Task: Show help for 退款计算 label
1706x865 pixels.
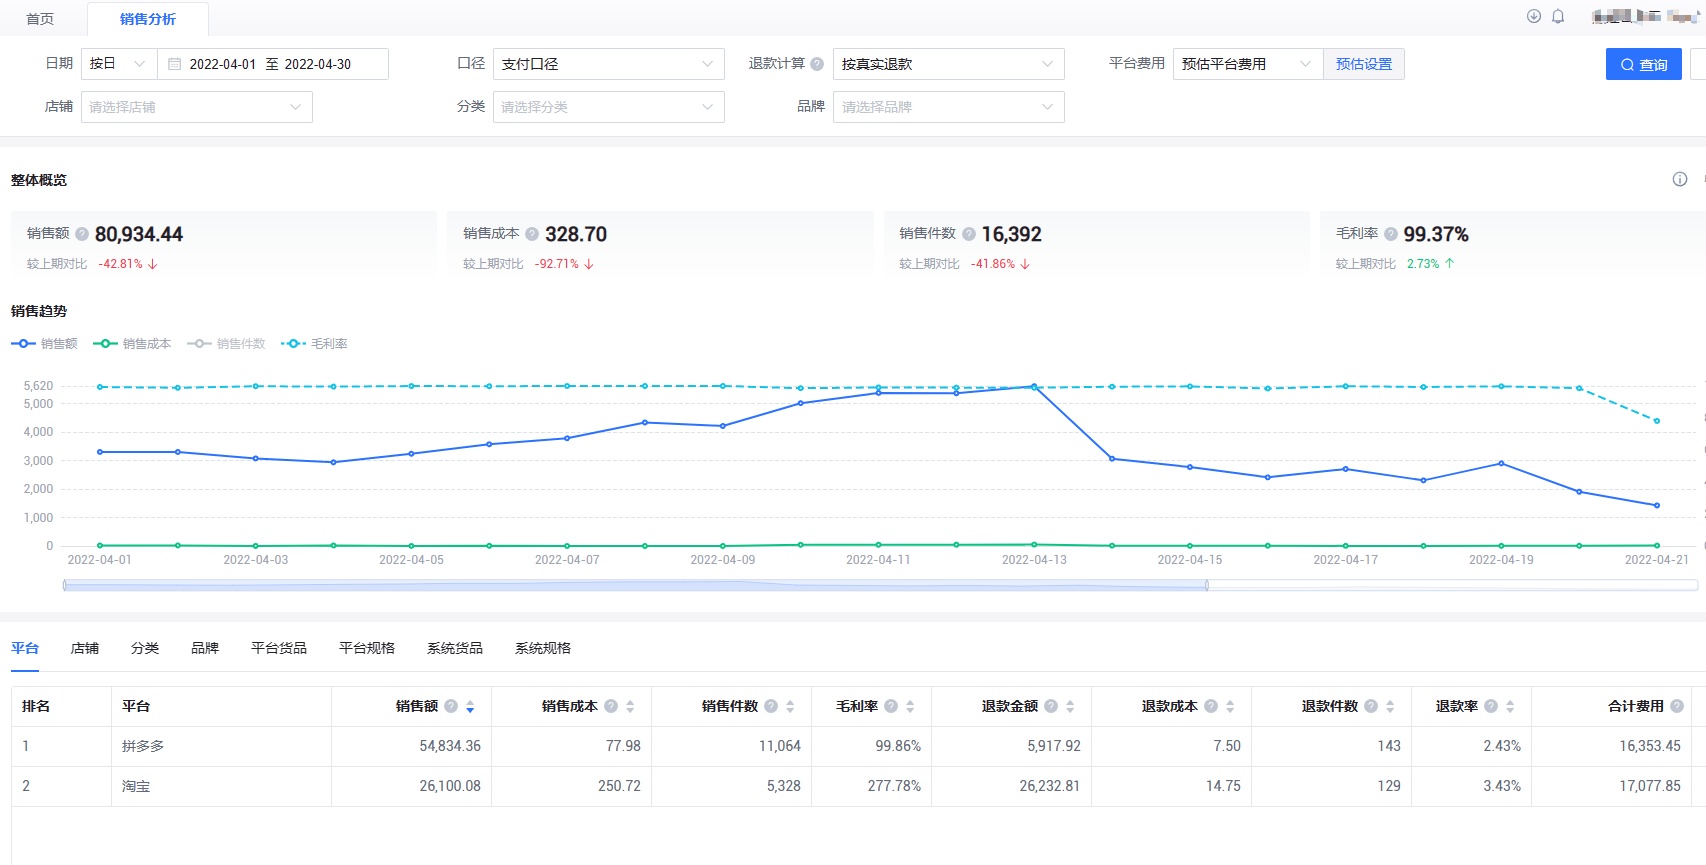Action: pos(817,64)
